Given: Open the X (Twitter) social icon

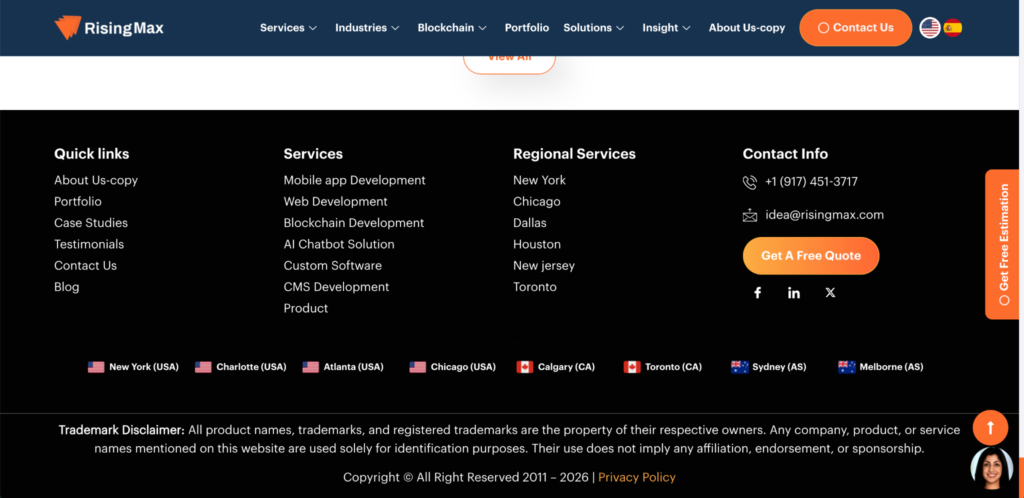Looking at the screenshot, I should point(830,293).
